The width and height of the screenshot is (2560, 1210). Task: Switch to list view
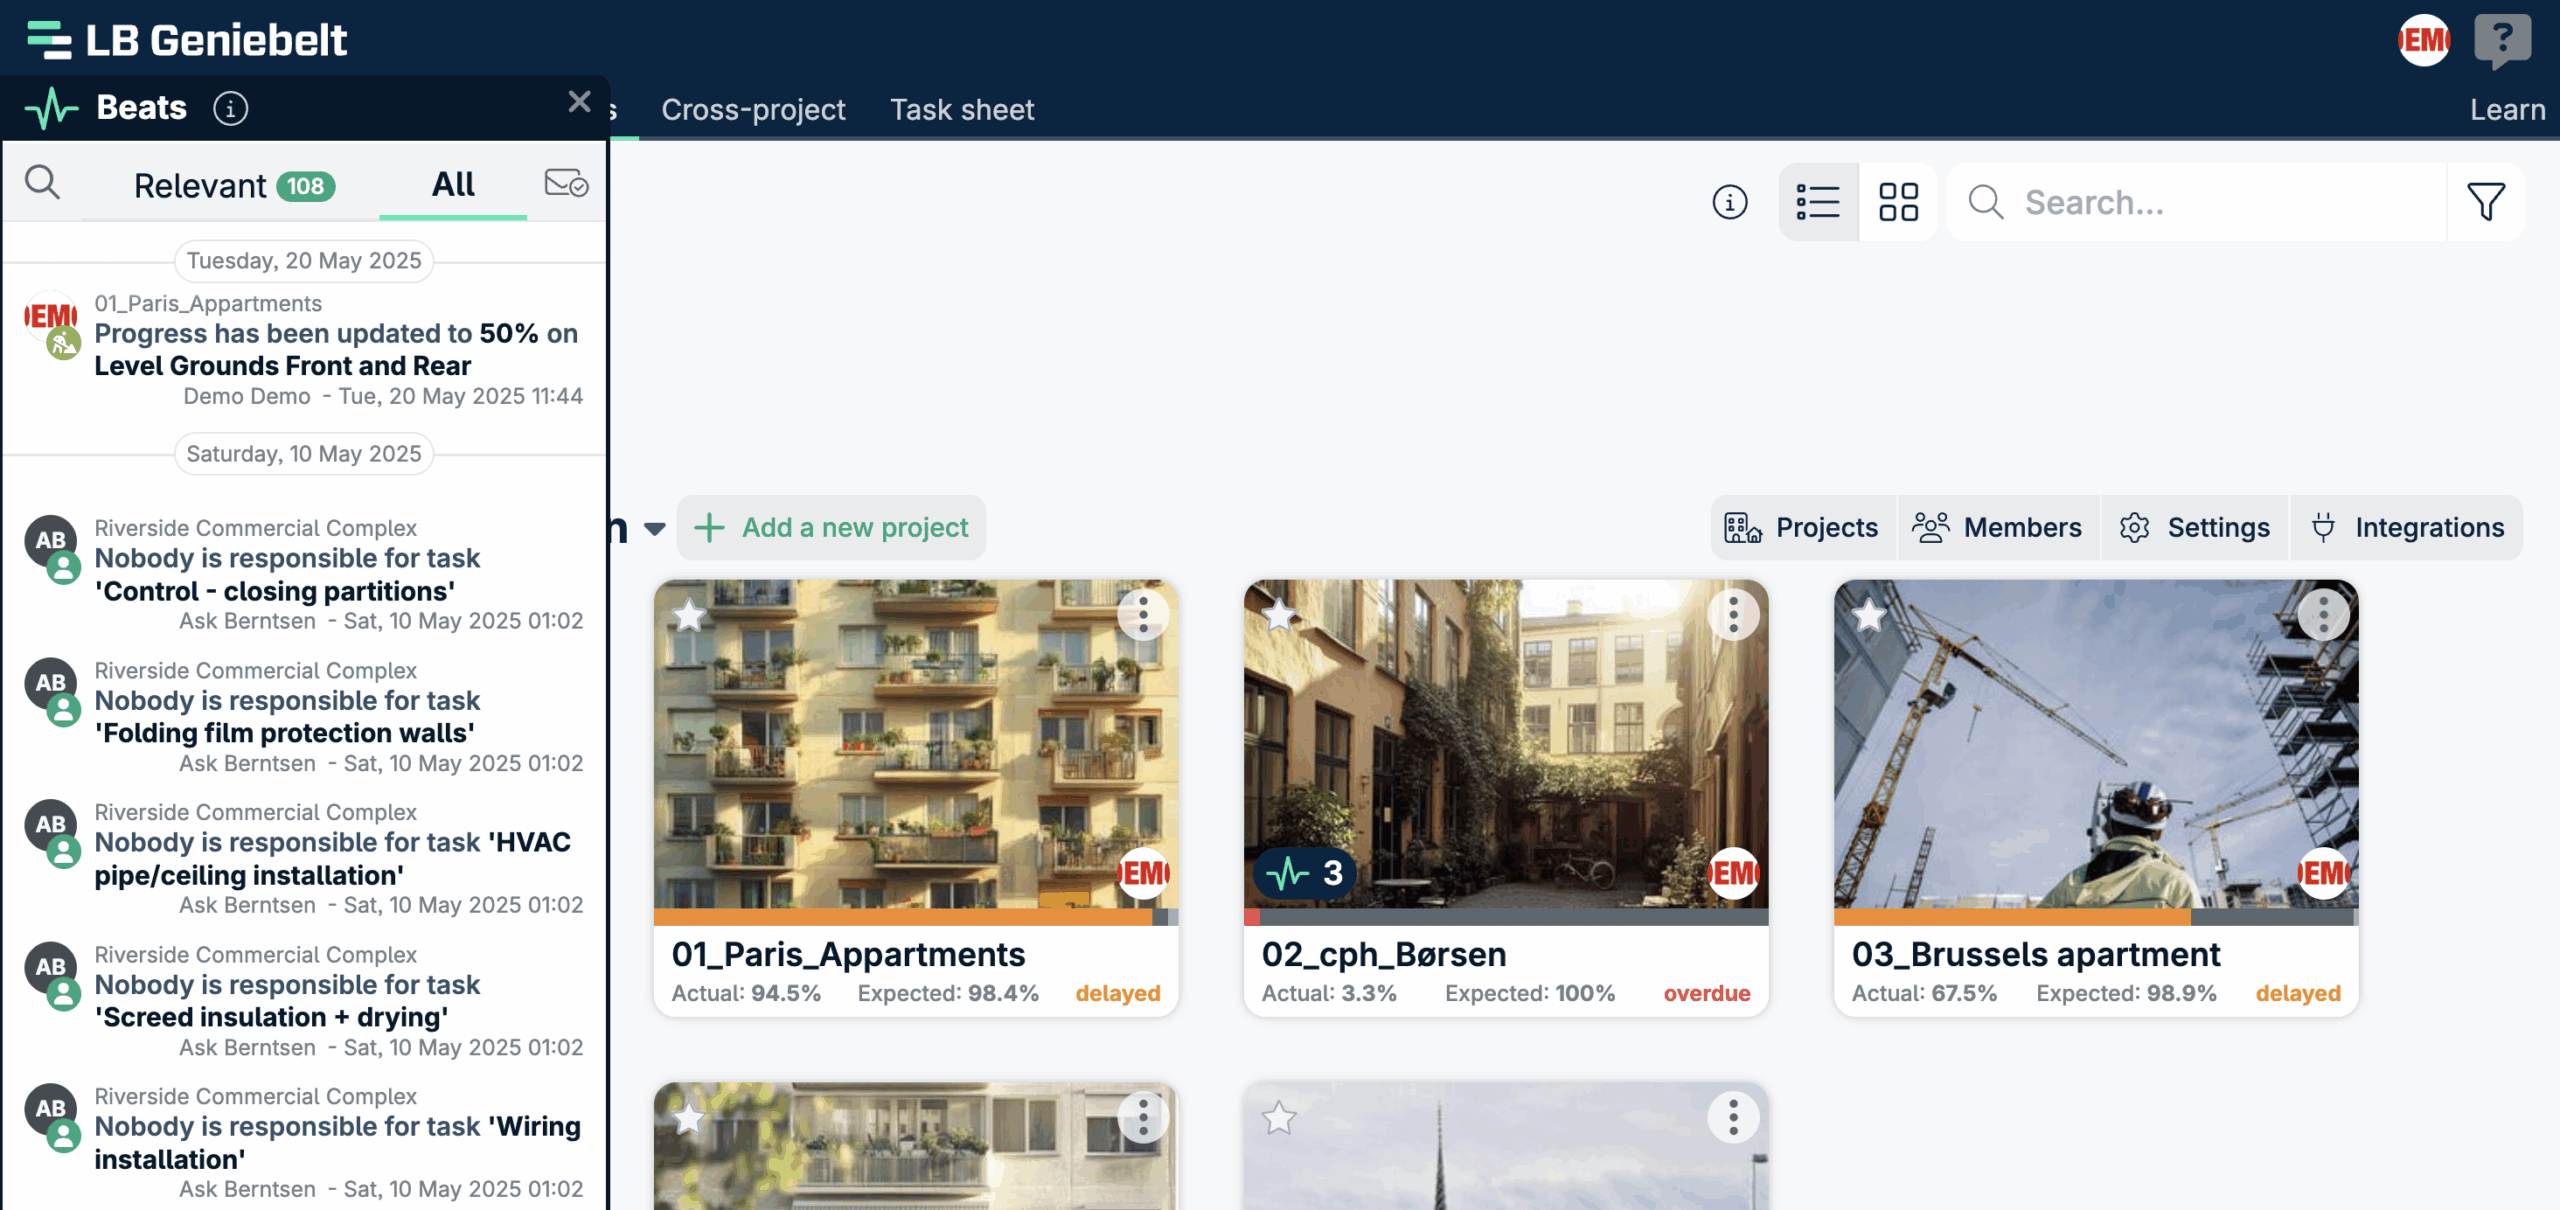click(1818, 202)
